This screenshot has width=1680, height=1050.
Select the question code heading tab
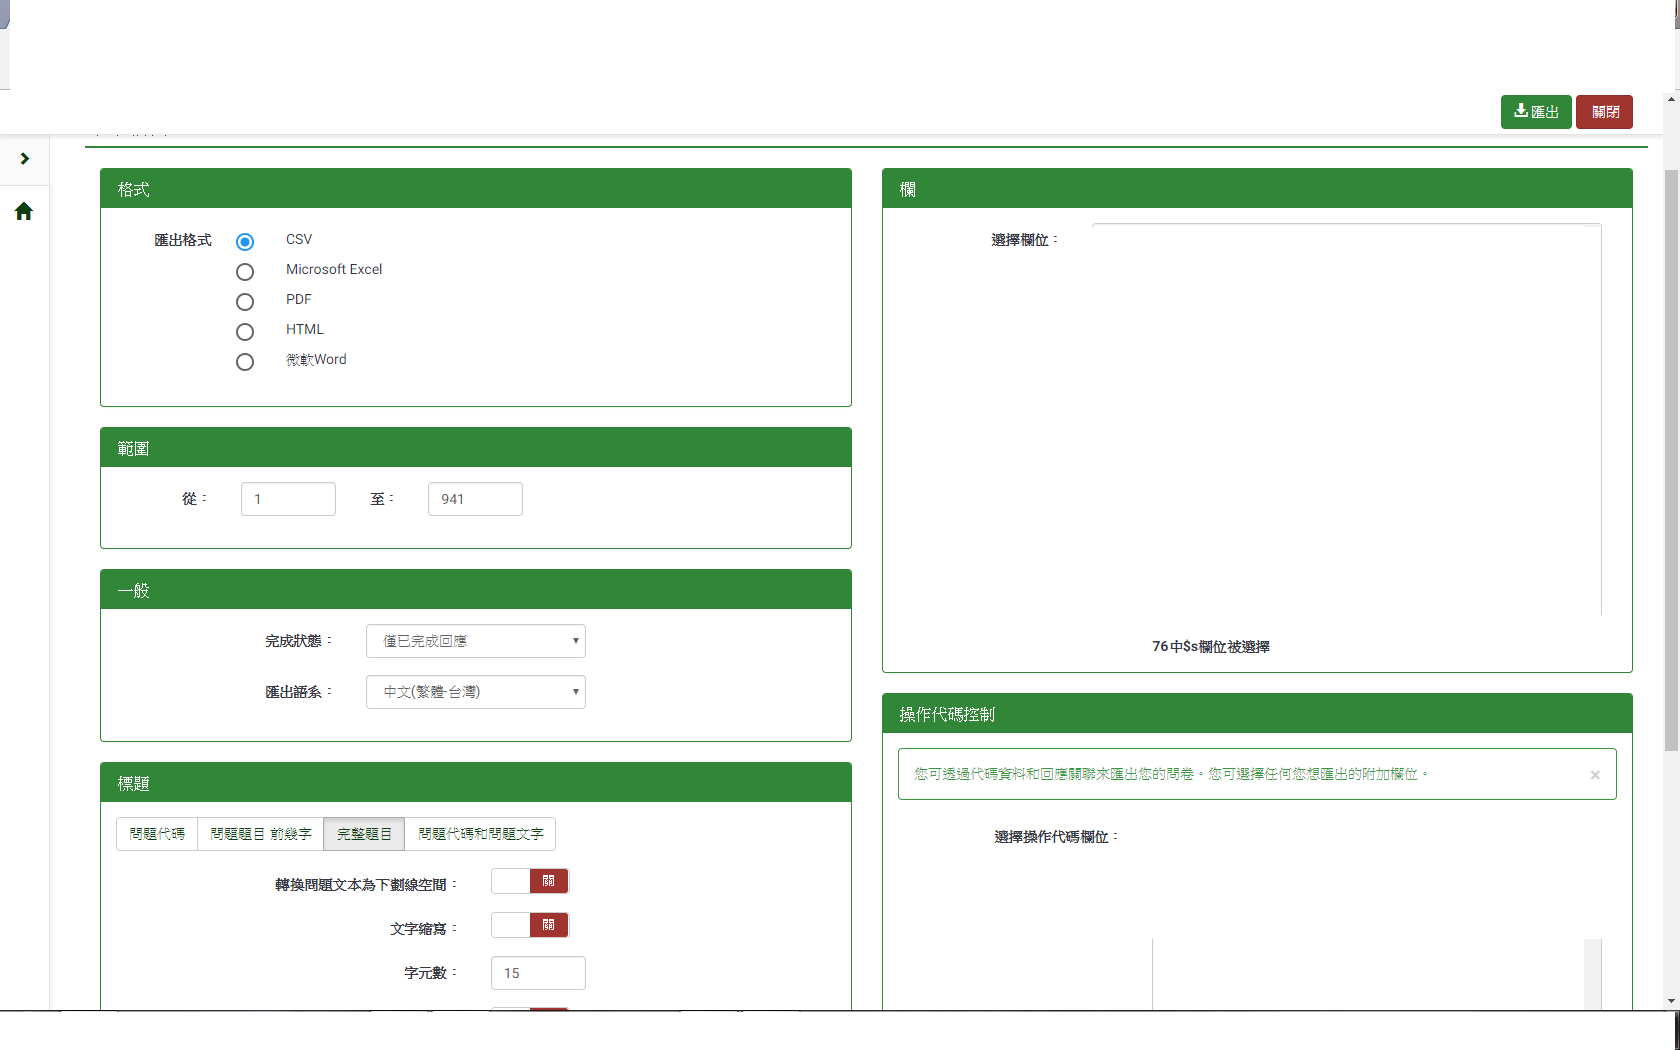[157, 834]
